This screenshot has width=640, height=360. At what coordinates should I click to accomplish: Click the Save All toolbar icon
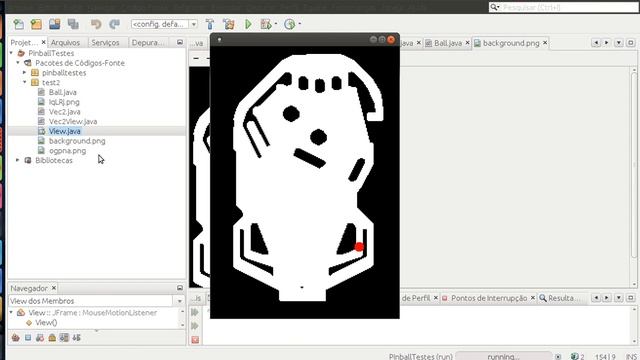[x=73, y=24]
